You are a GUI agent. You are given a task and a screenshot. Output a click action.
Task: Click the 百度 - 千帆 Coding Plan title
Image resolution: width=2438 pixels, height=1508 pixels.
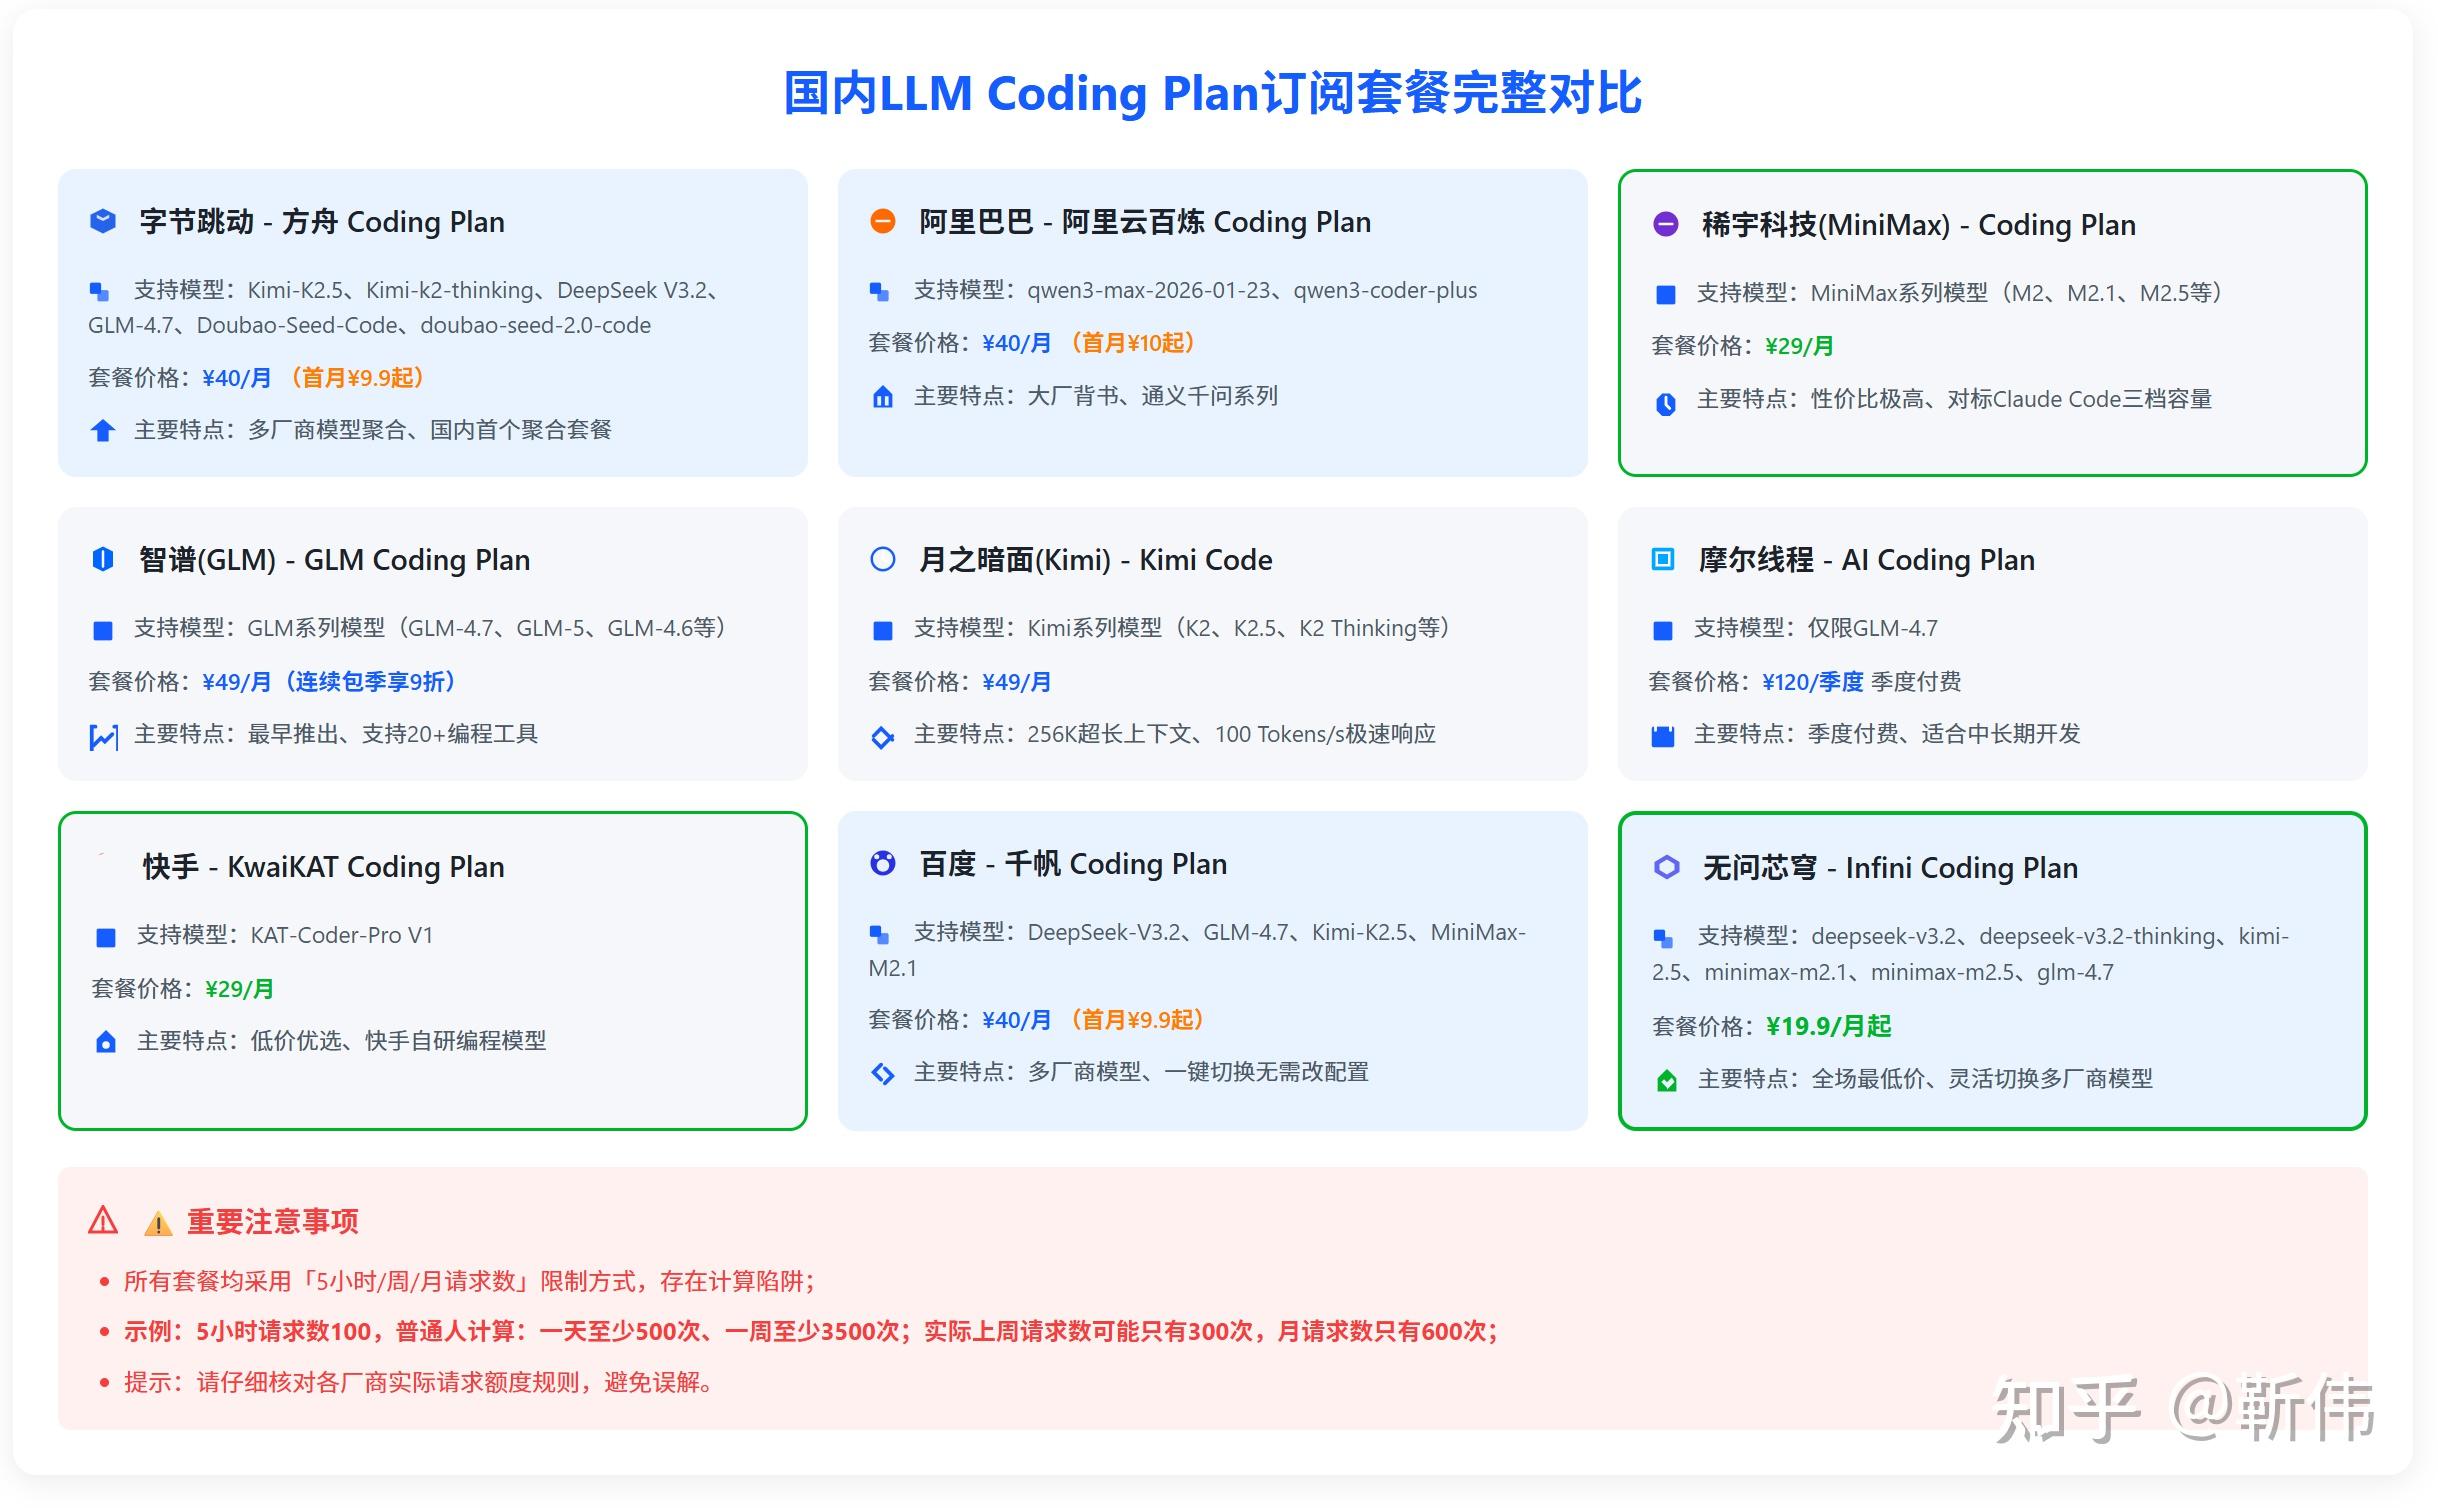click(x=1073, y=864)
